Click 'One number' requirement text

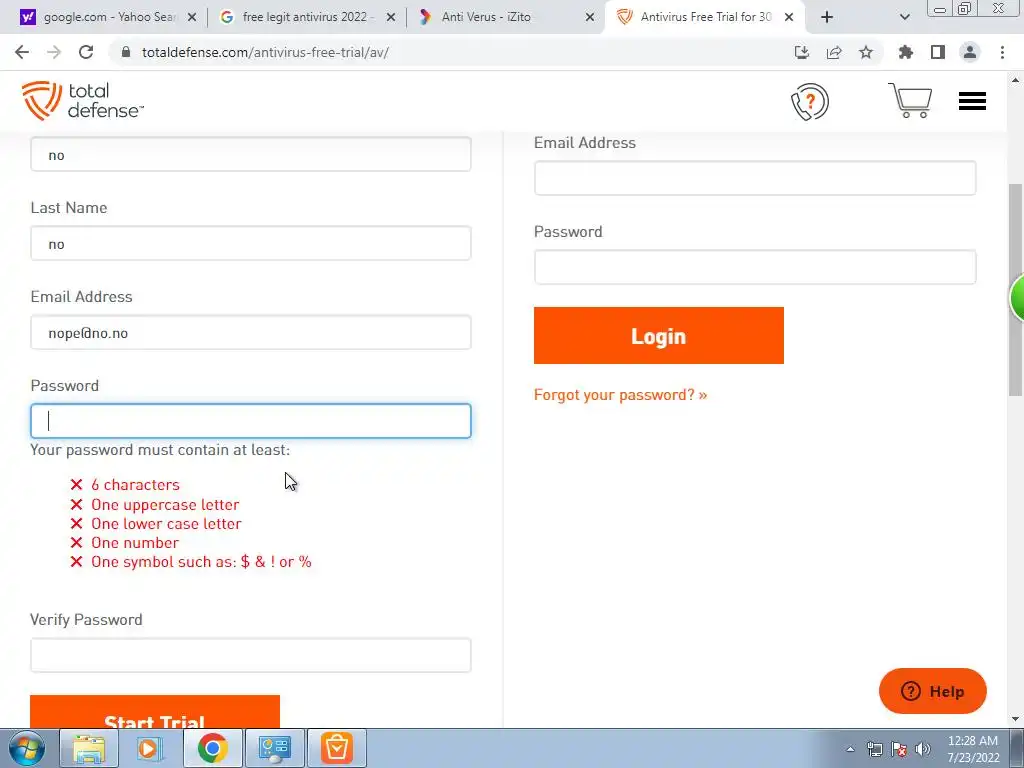click(x=135, y=543)
